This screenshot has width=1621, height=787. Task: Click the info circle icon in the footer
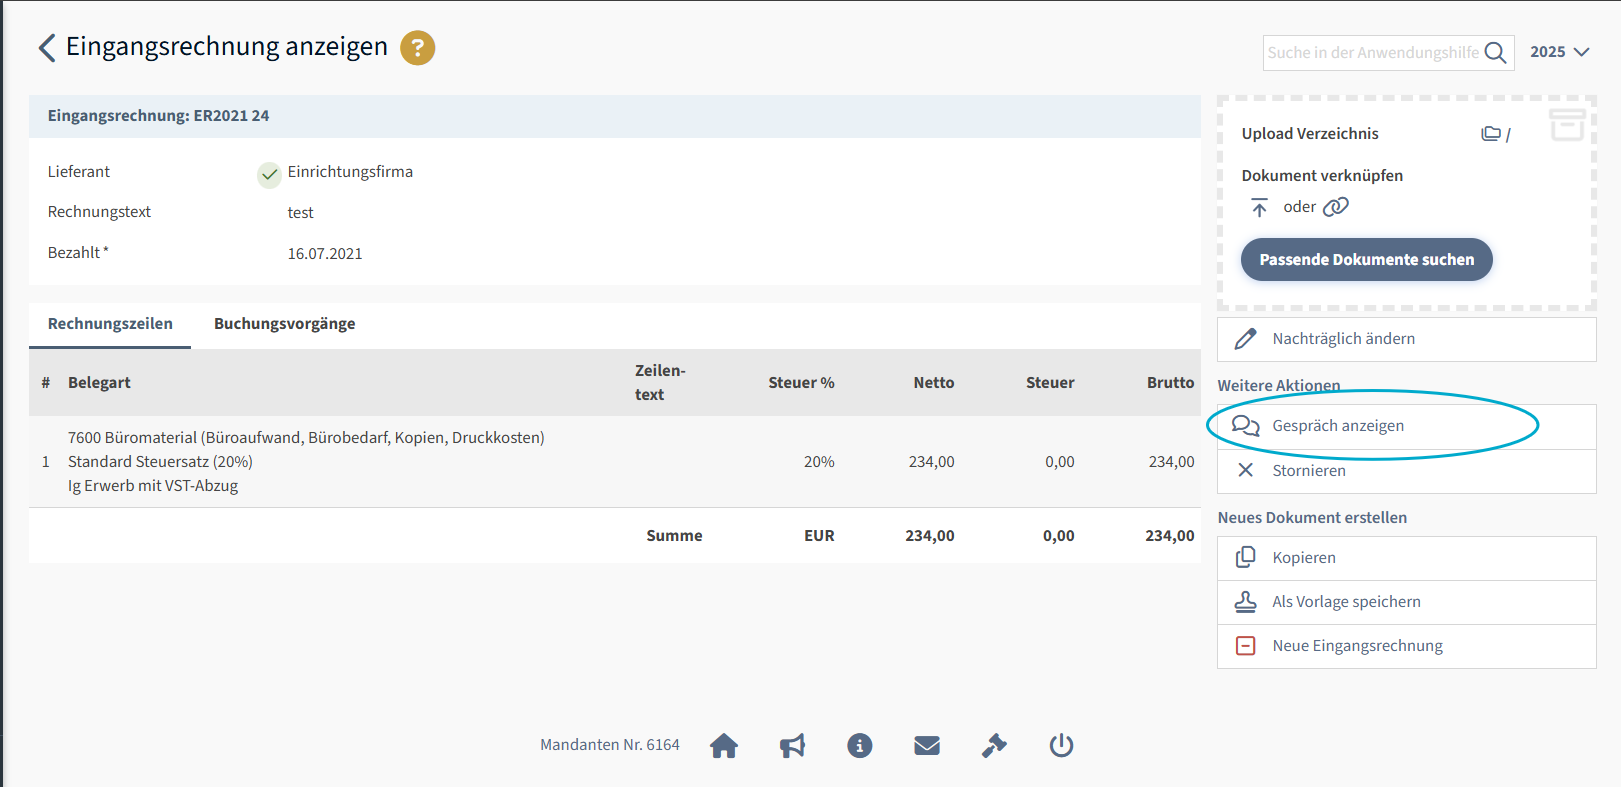pyautogui.click(x=859, y=746)
